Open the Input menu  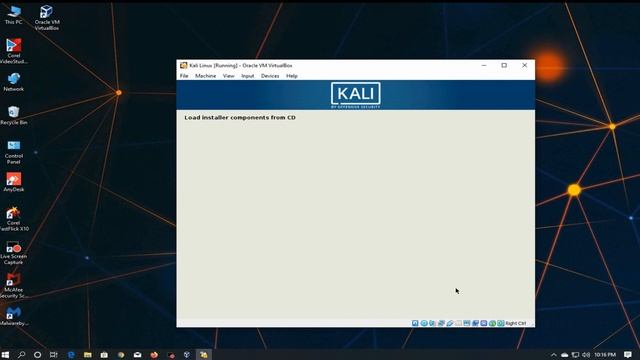pyautogui.click(x=247, y=76)
